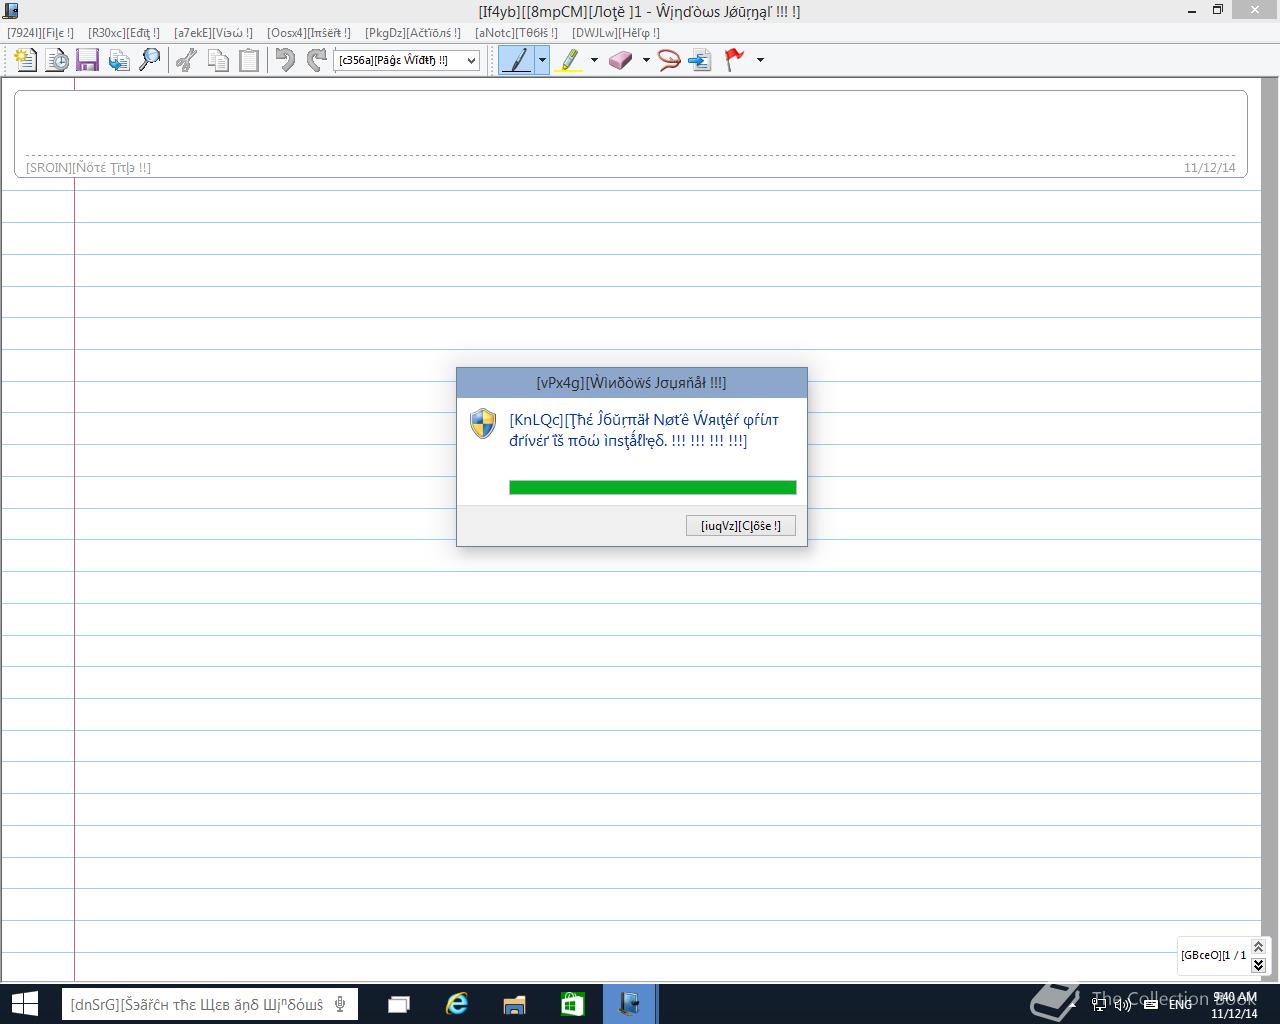Screen dimensions: 1280x1024
Task: Click the Undo arrow icon
Action: 286,60
